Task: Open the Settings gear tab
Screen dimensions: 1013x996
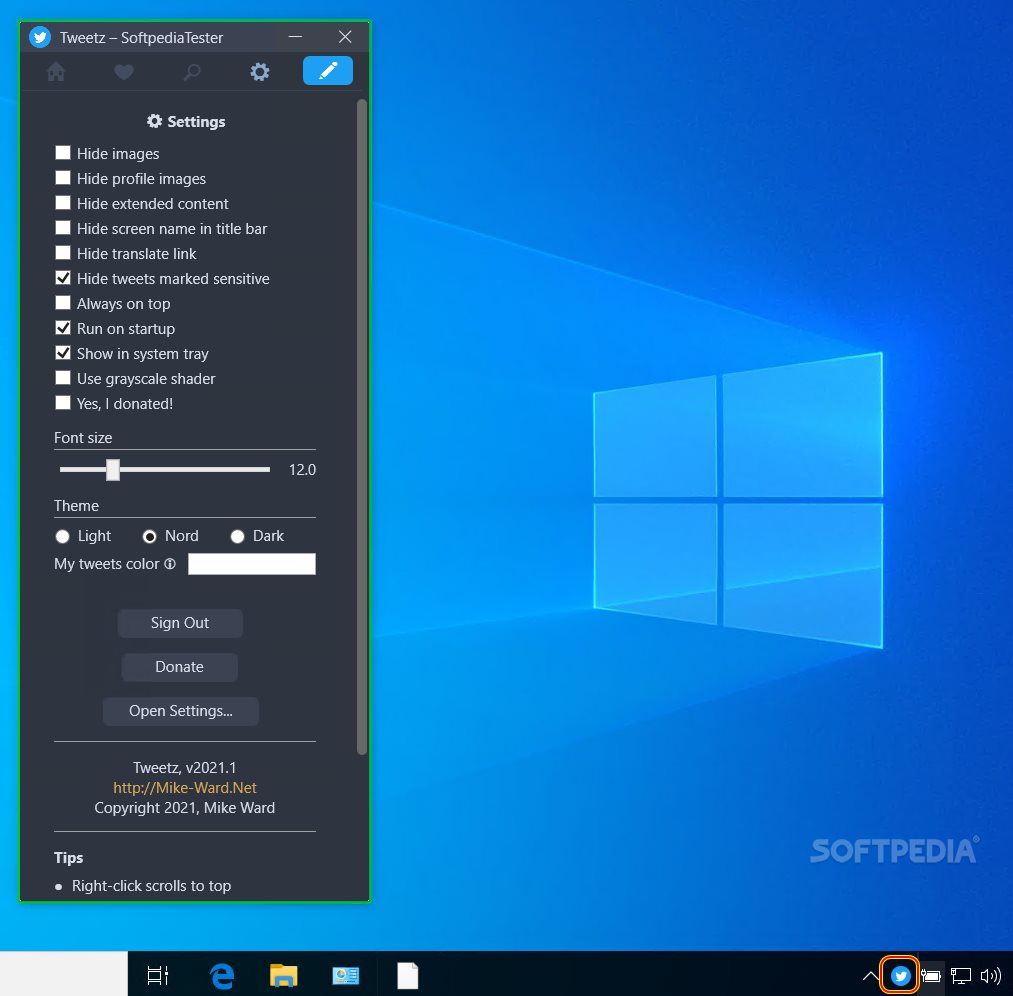Action: point(260,72)
